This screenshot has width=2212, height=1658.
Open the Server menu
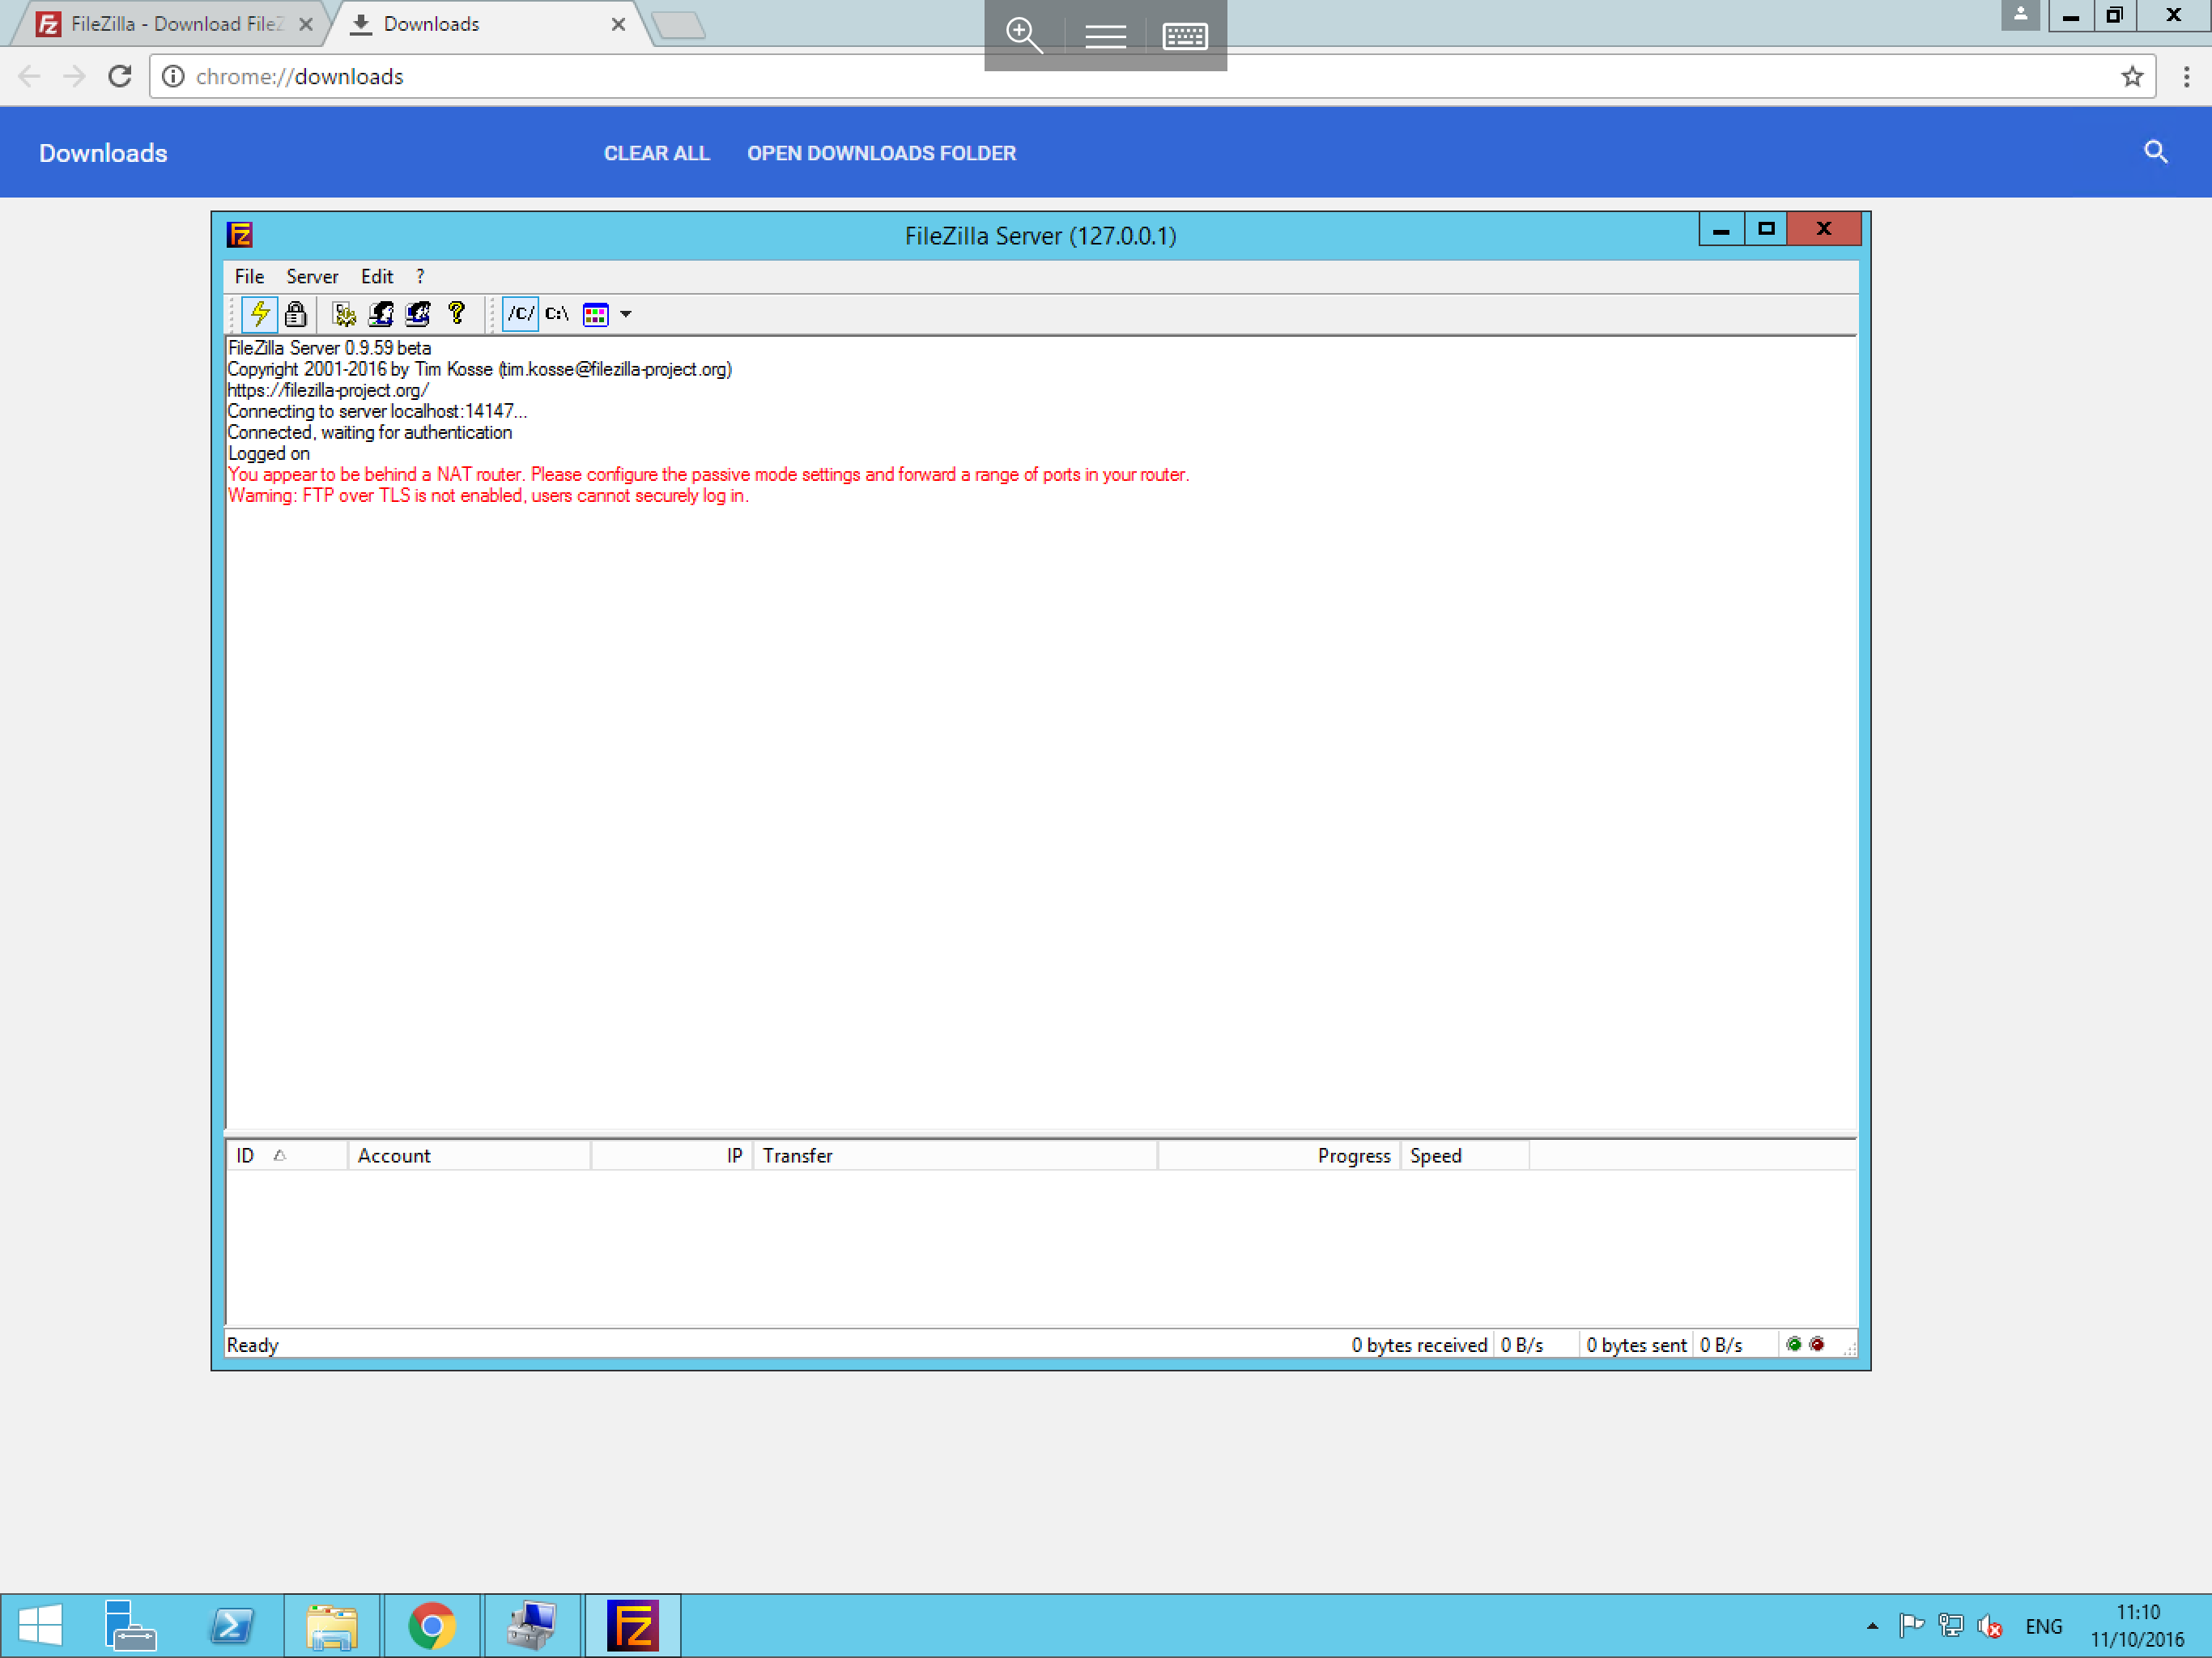click(x=312, y=276)
